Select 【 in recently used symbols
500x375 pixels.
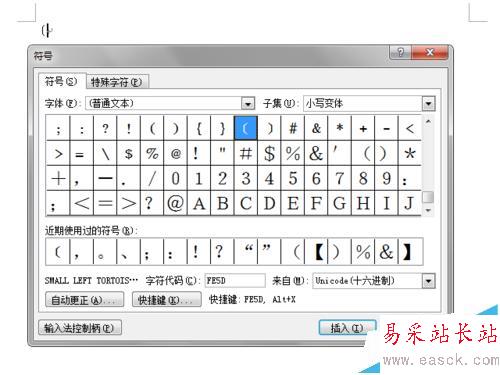coord(316,252)
